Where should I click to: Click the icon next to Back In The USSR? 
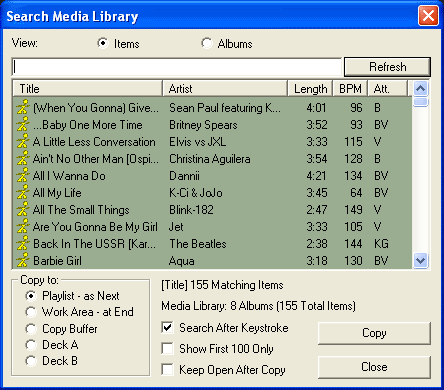point(23,243)
